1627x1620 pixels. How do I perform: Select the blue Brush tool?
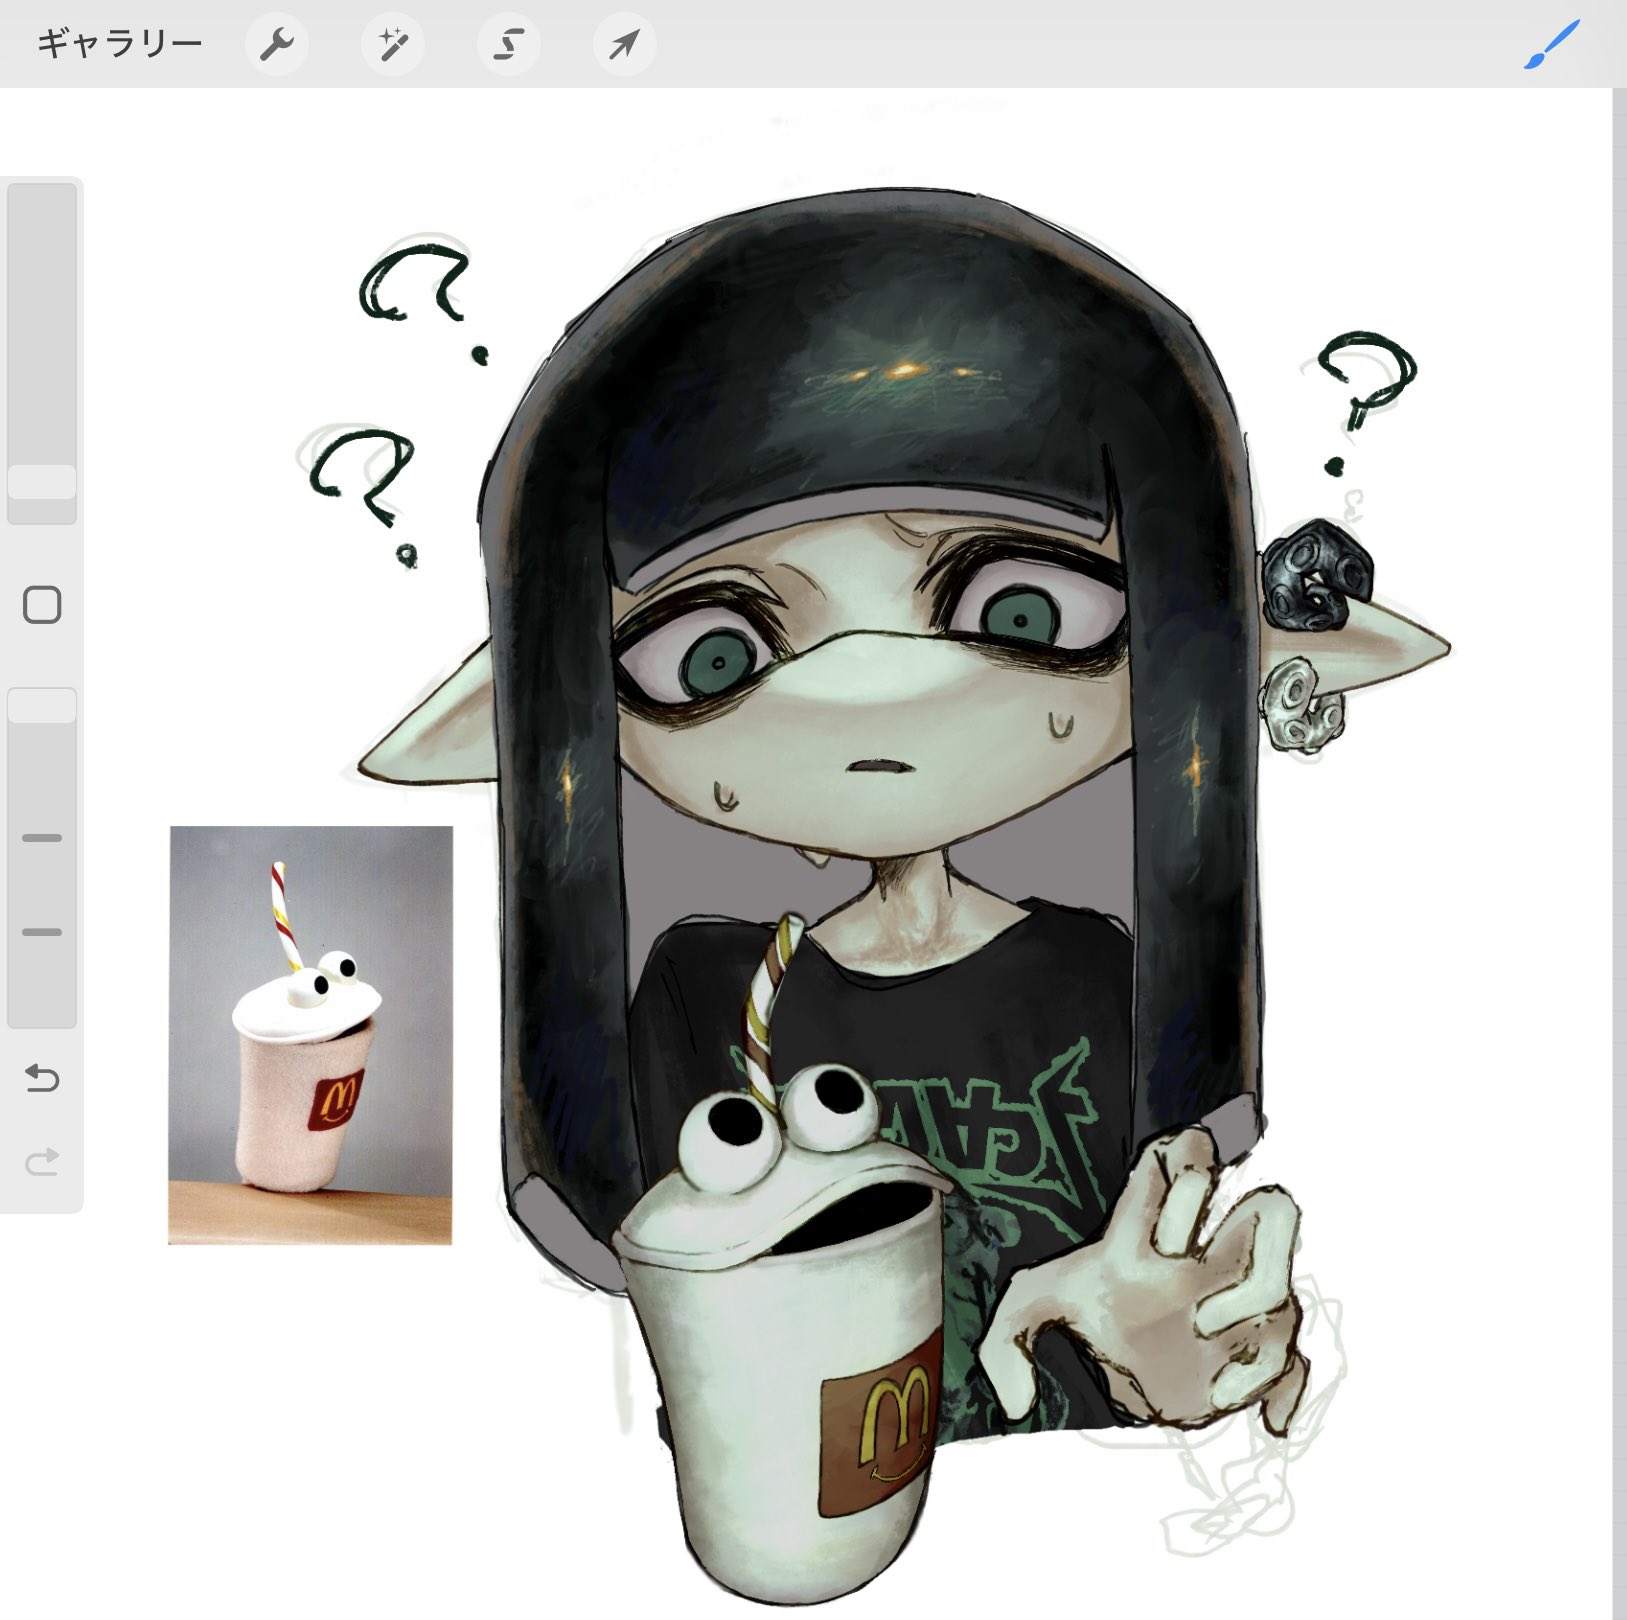click(x=1552, y=45)
